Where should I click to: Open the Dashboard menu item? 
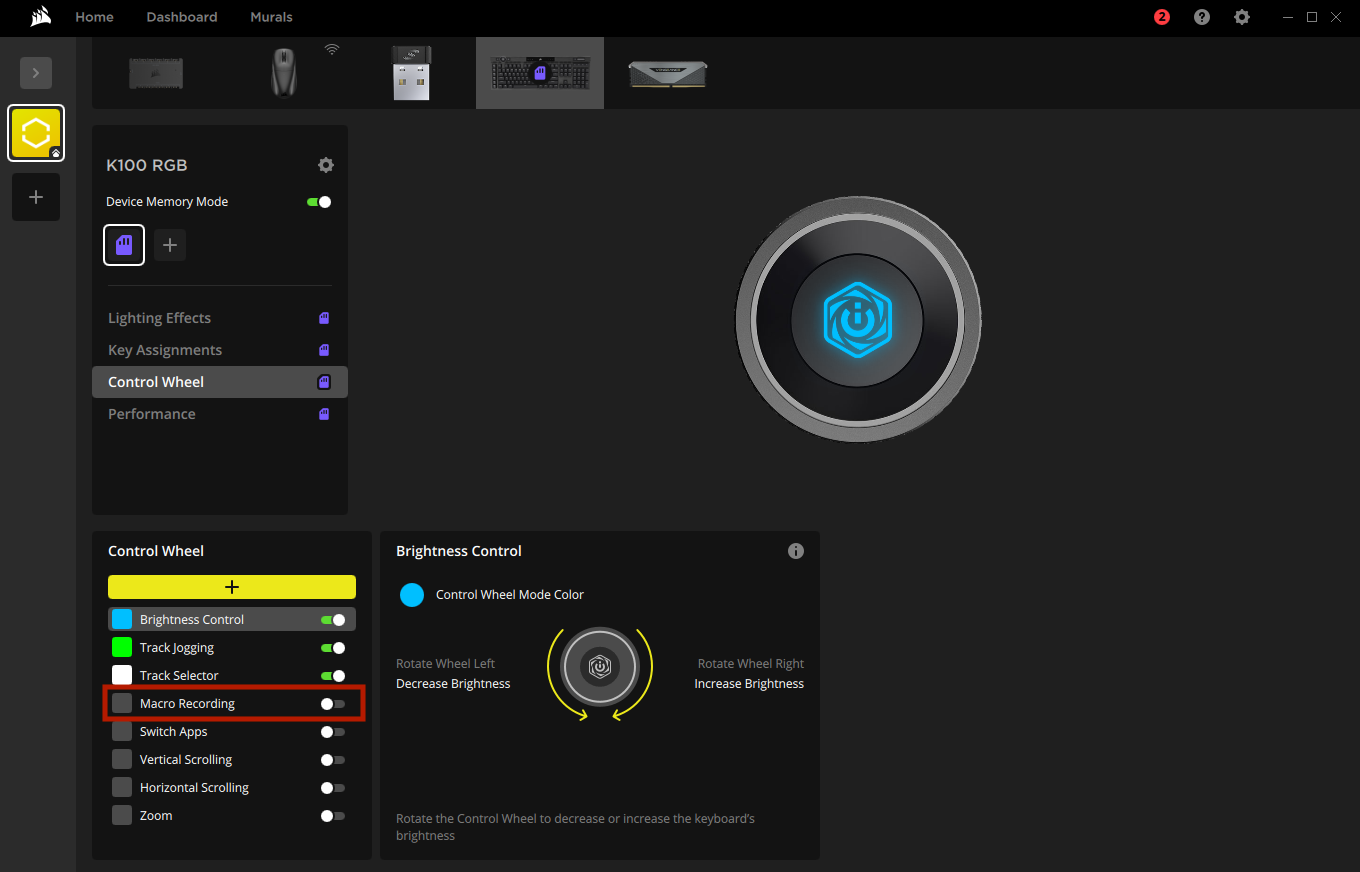coord(182,17)
